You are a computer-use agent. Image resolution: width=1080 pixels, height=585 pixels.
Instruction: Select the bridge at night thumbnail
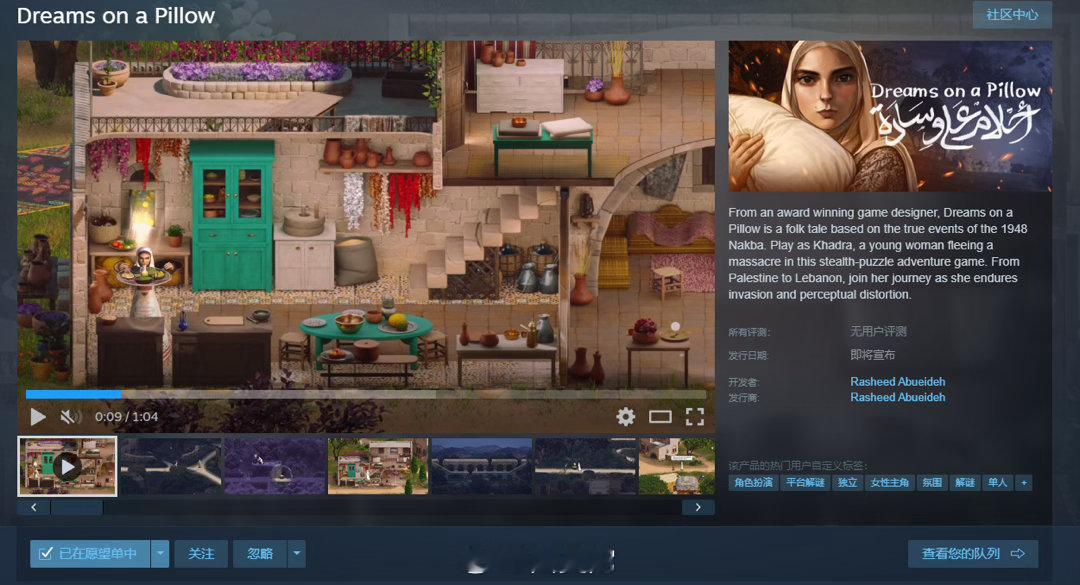(481, 466)
